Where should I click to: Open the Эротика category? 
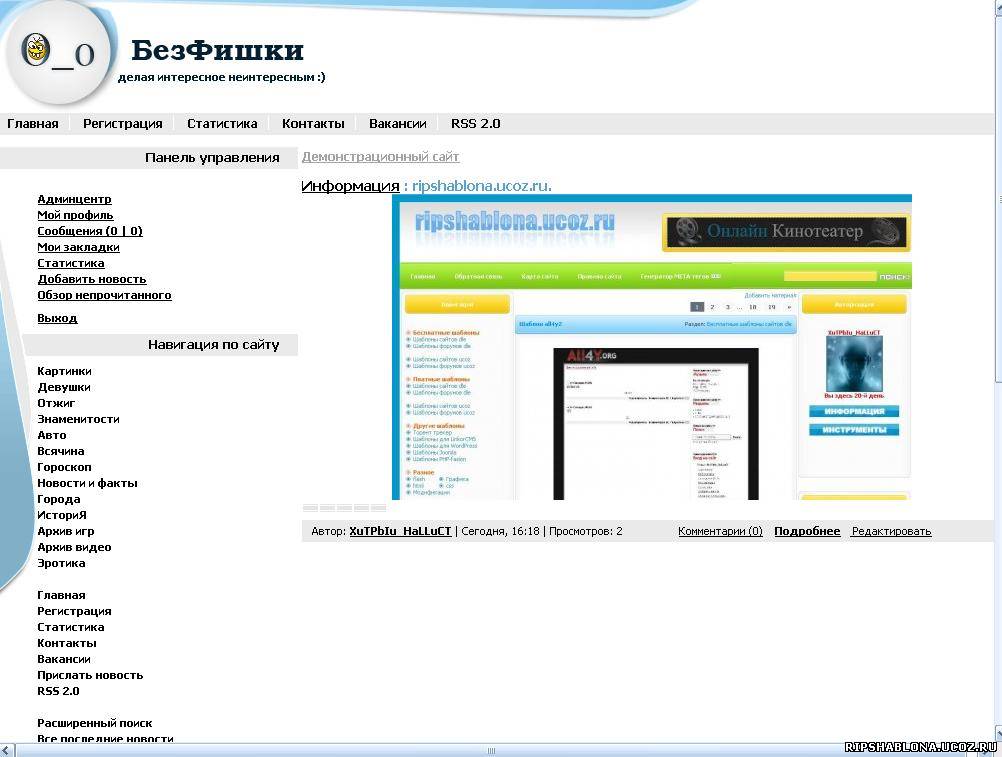pos(61,563)
